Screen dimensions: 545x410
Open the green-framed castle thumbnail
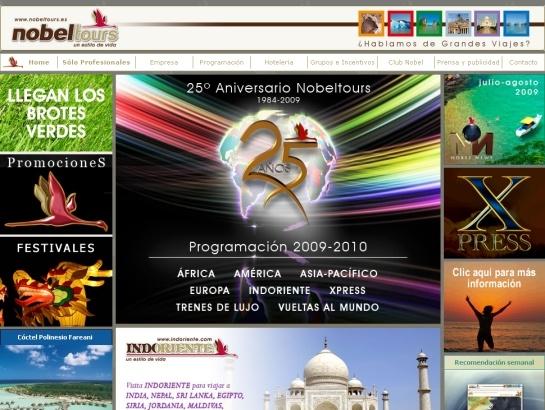point(429,24)
